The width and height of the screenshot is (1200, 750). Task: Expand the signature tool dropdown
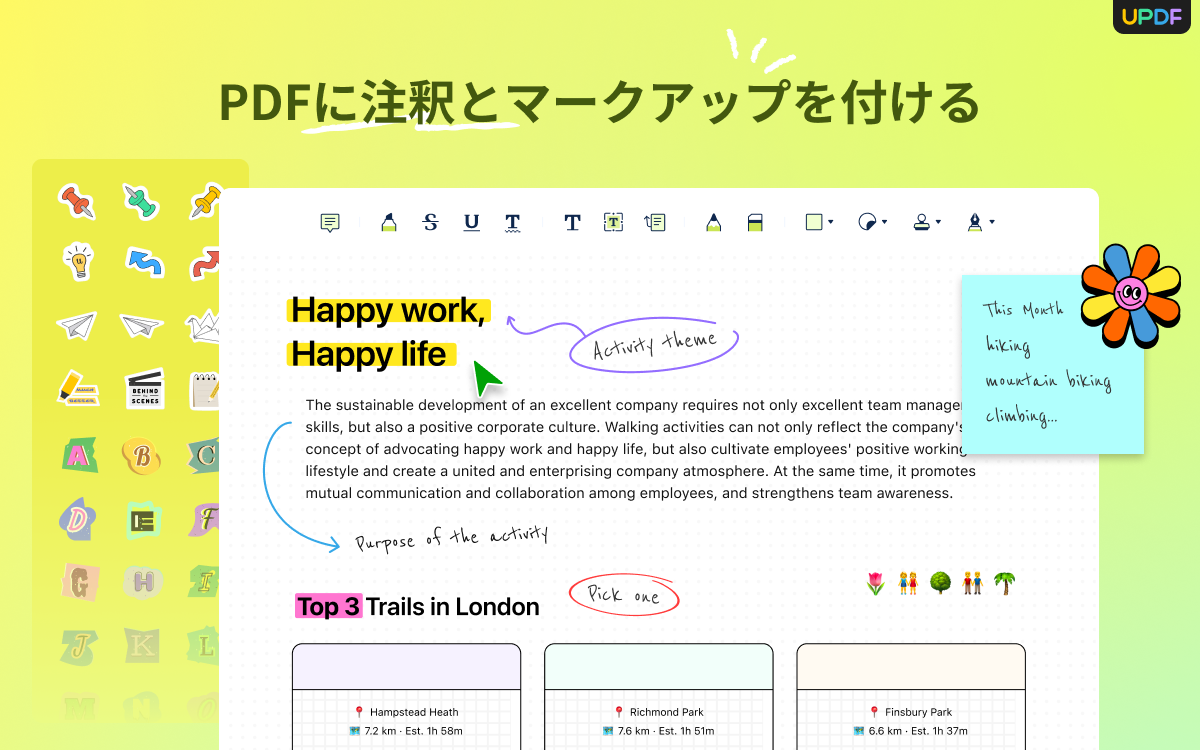(979, 222)
